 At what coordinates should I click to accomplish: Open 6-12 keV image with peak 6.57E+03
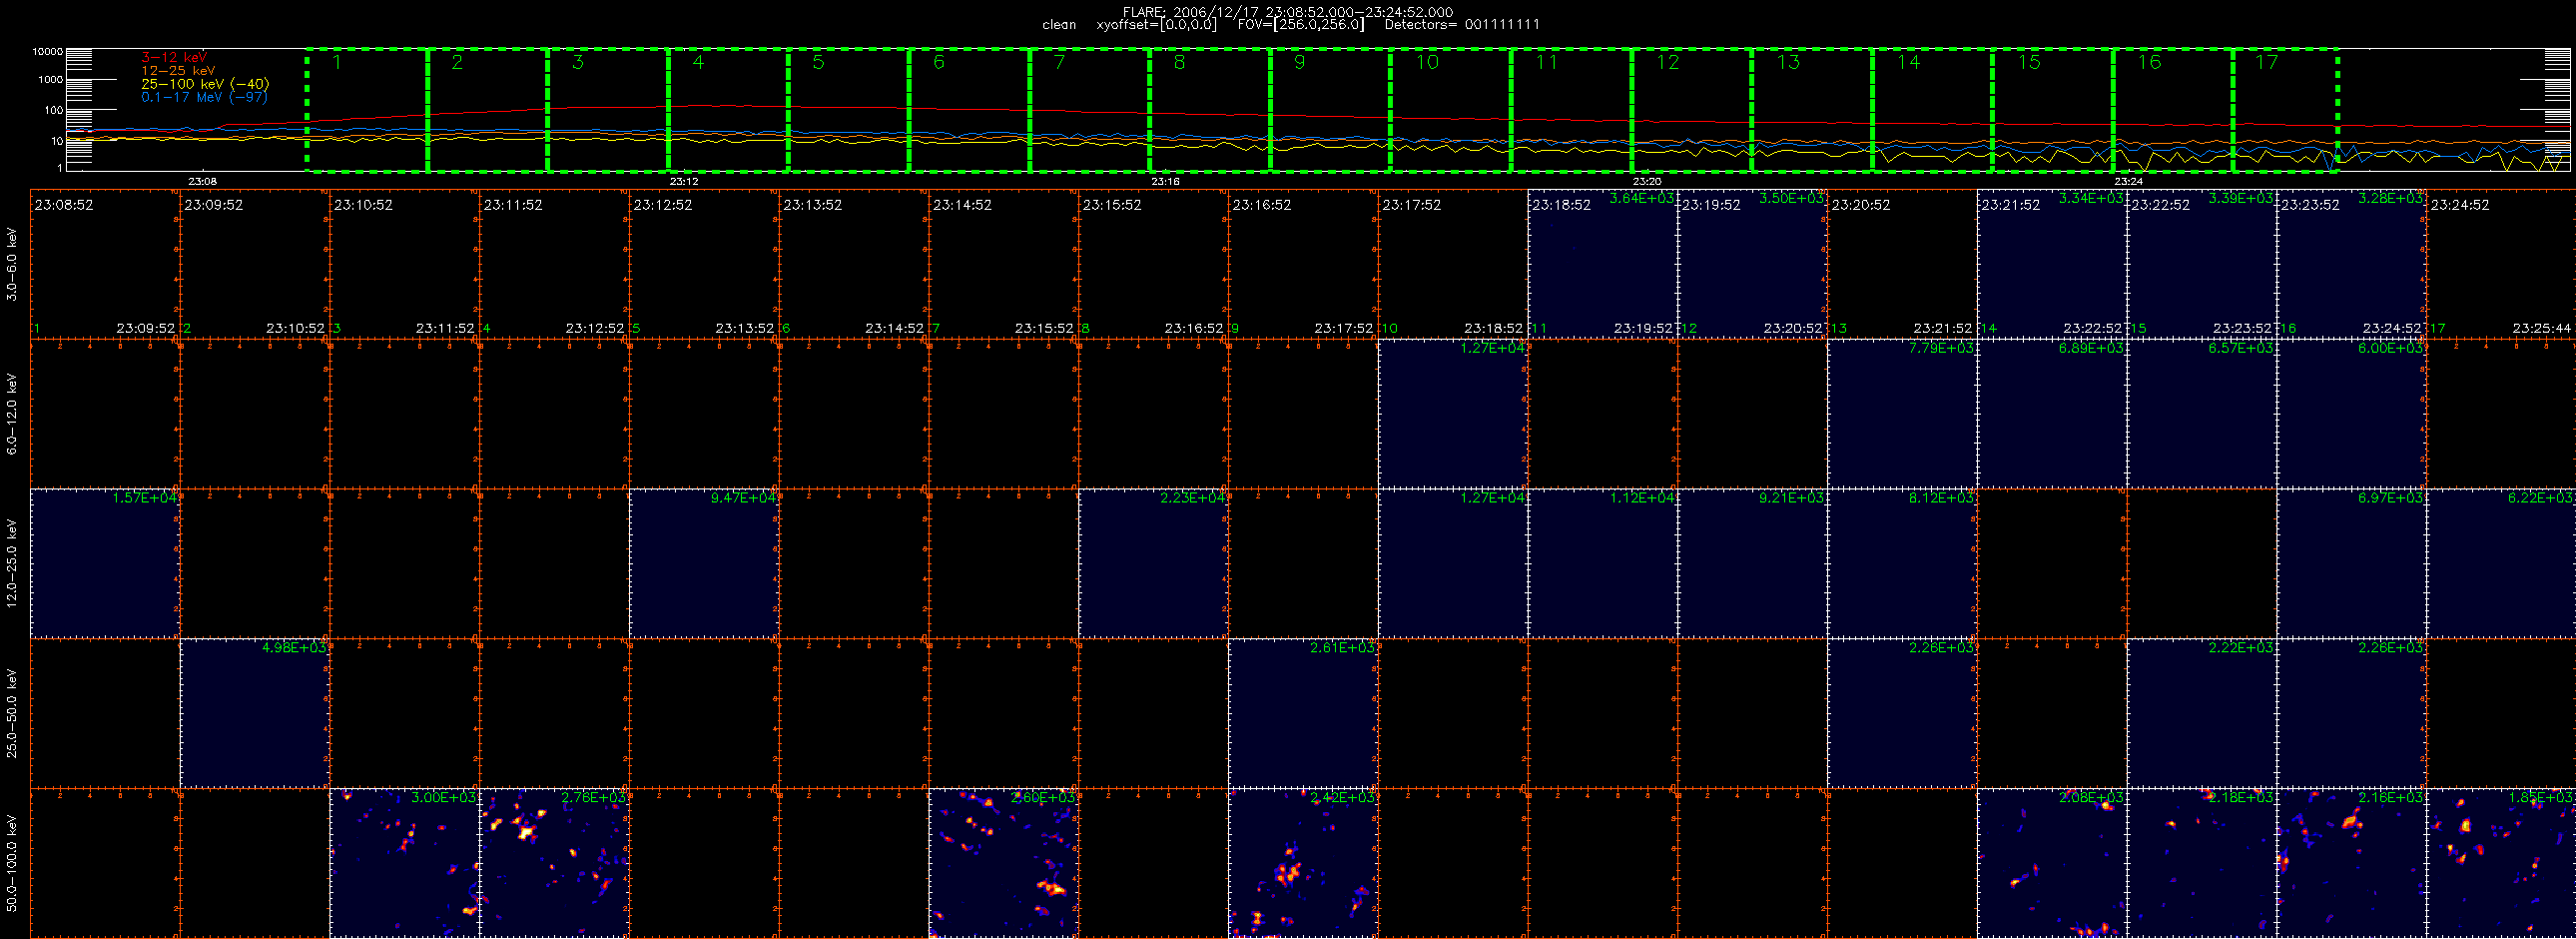click(2203, 414)
